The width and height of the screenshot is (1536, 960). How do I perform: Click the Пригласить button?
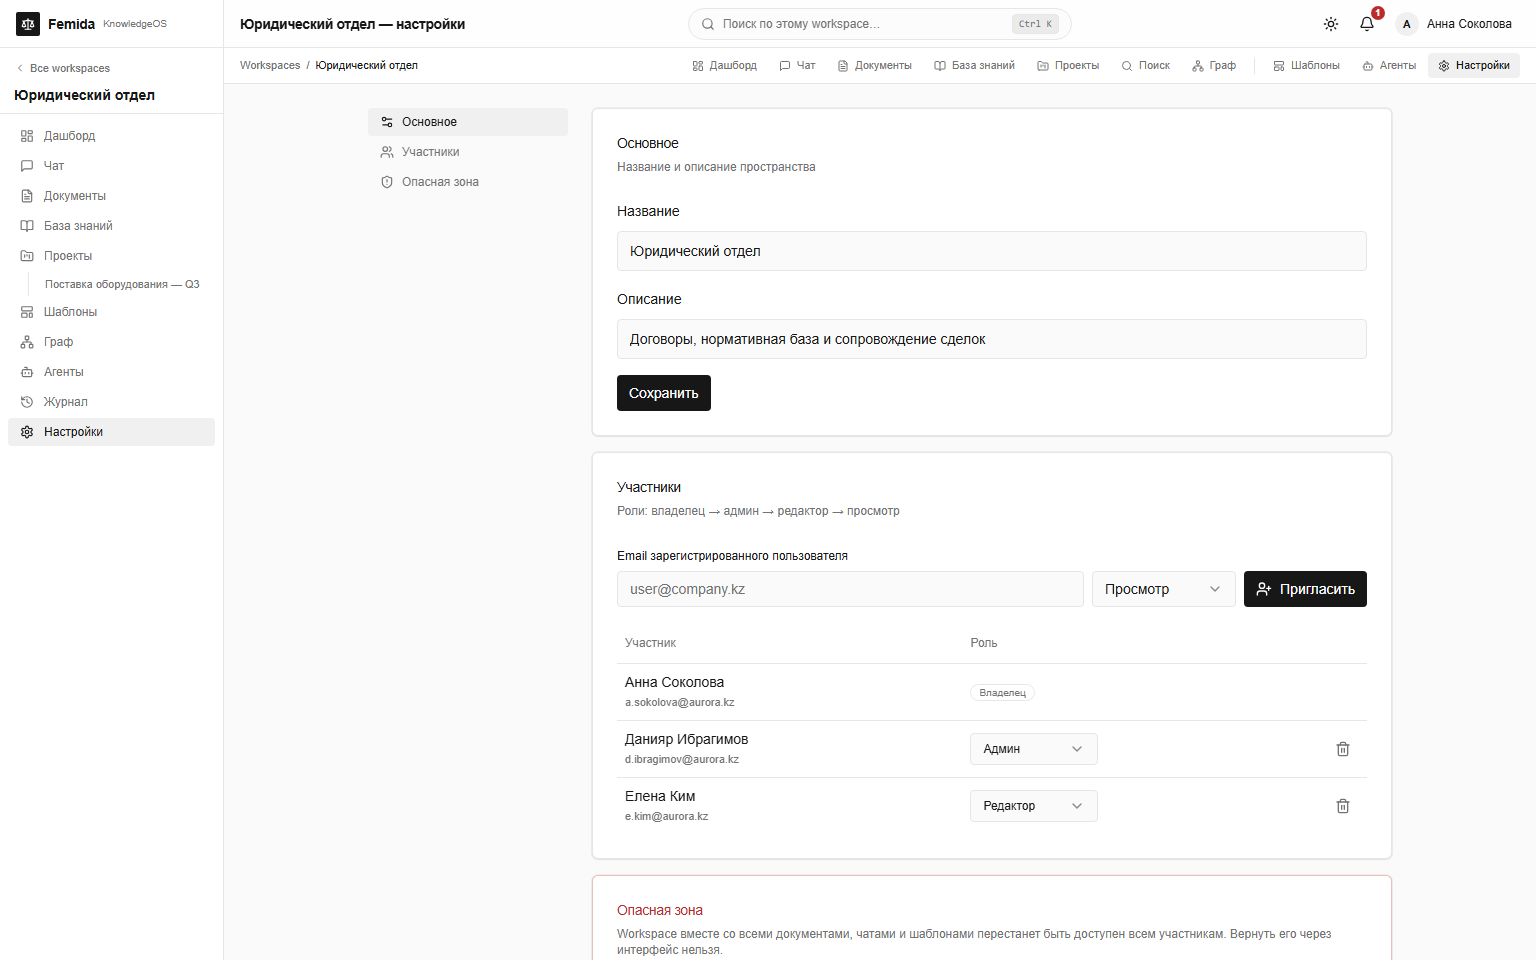point(1305,589)
